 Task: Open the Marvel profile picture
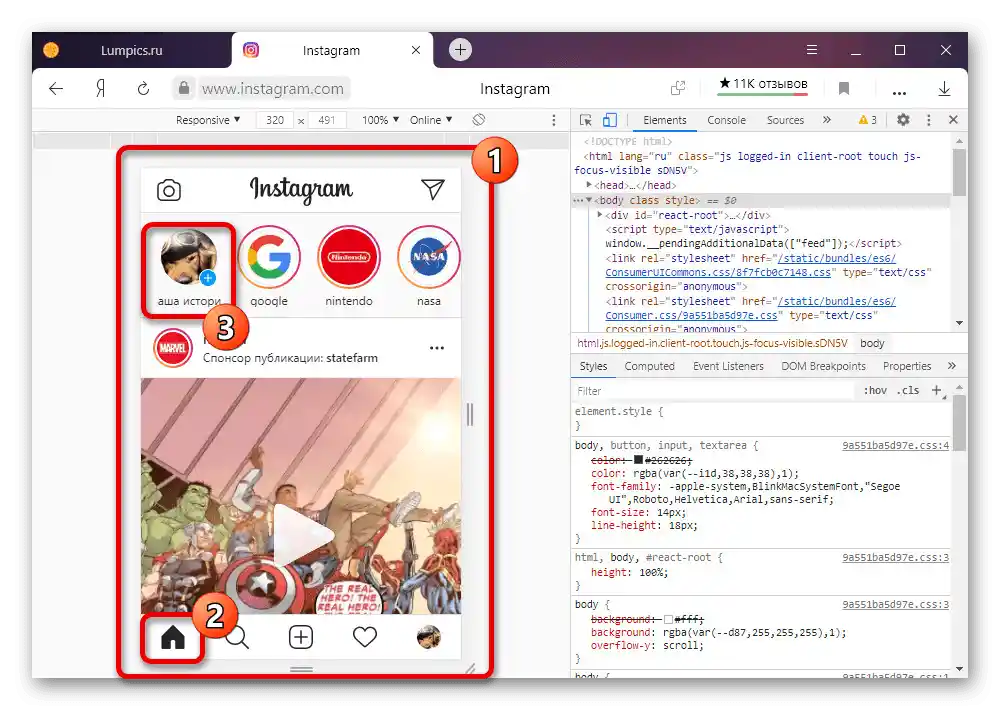173,348
